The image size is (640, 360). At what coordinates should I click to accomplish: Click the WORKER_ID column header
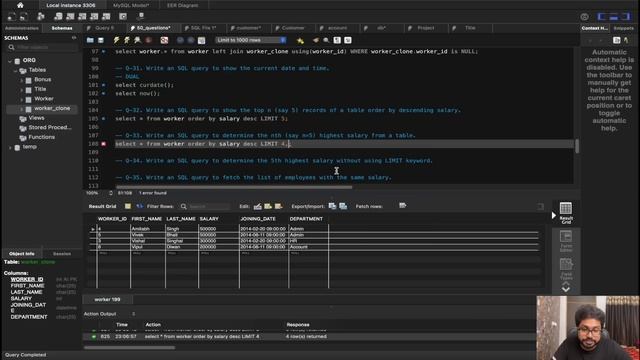[x=112, y=219]
